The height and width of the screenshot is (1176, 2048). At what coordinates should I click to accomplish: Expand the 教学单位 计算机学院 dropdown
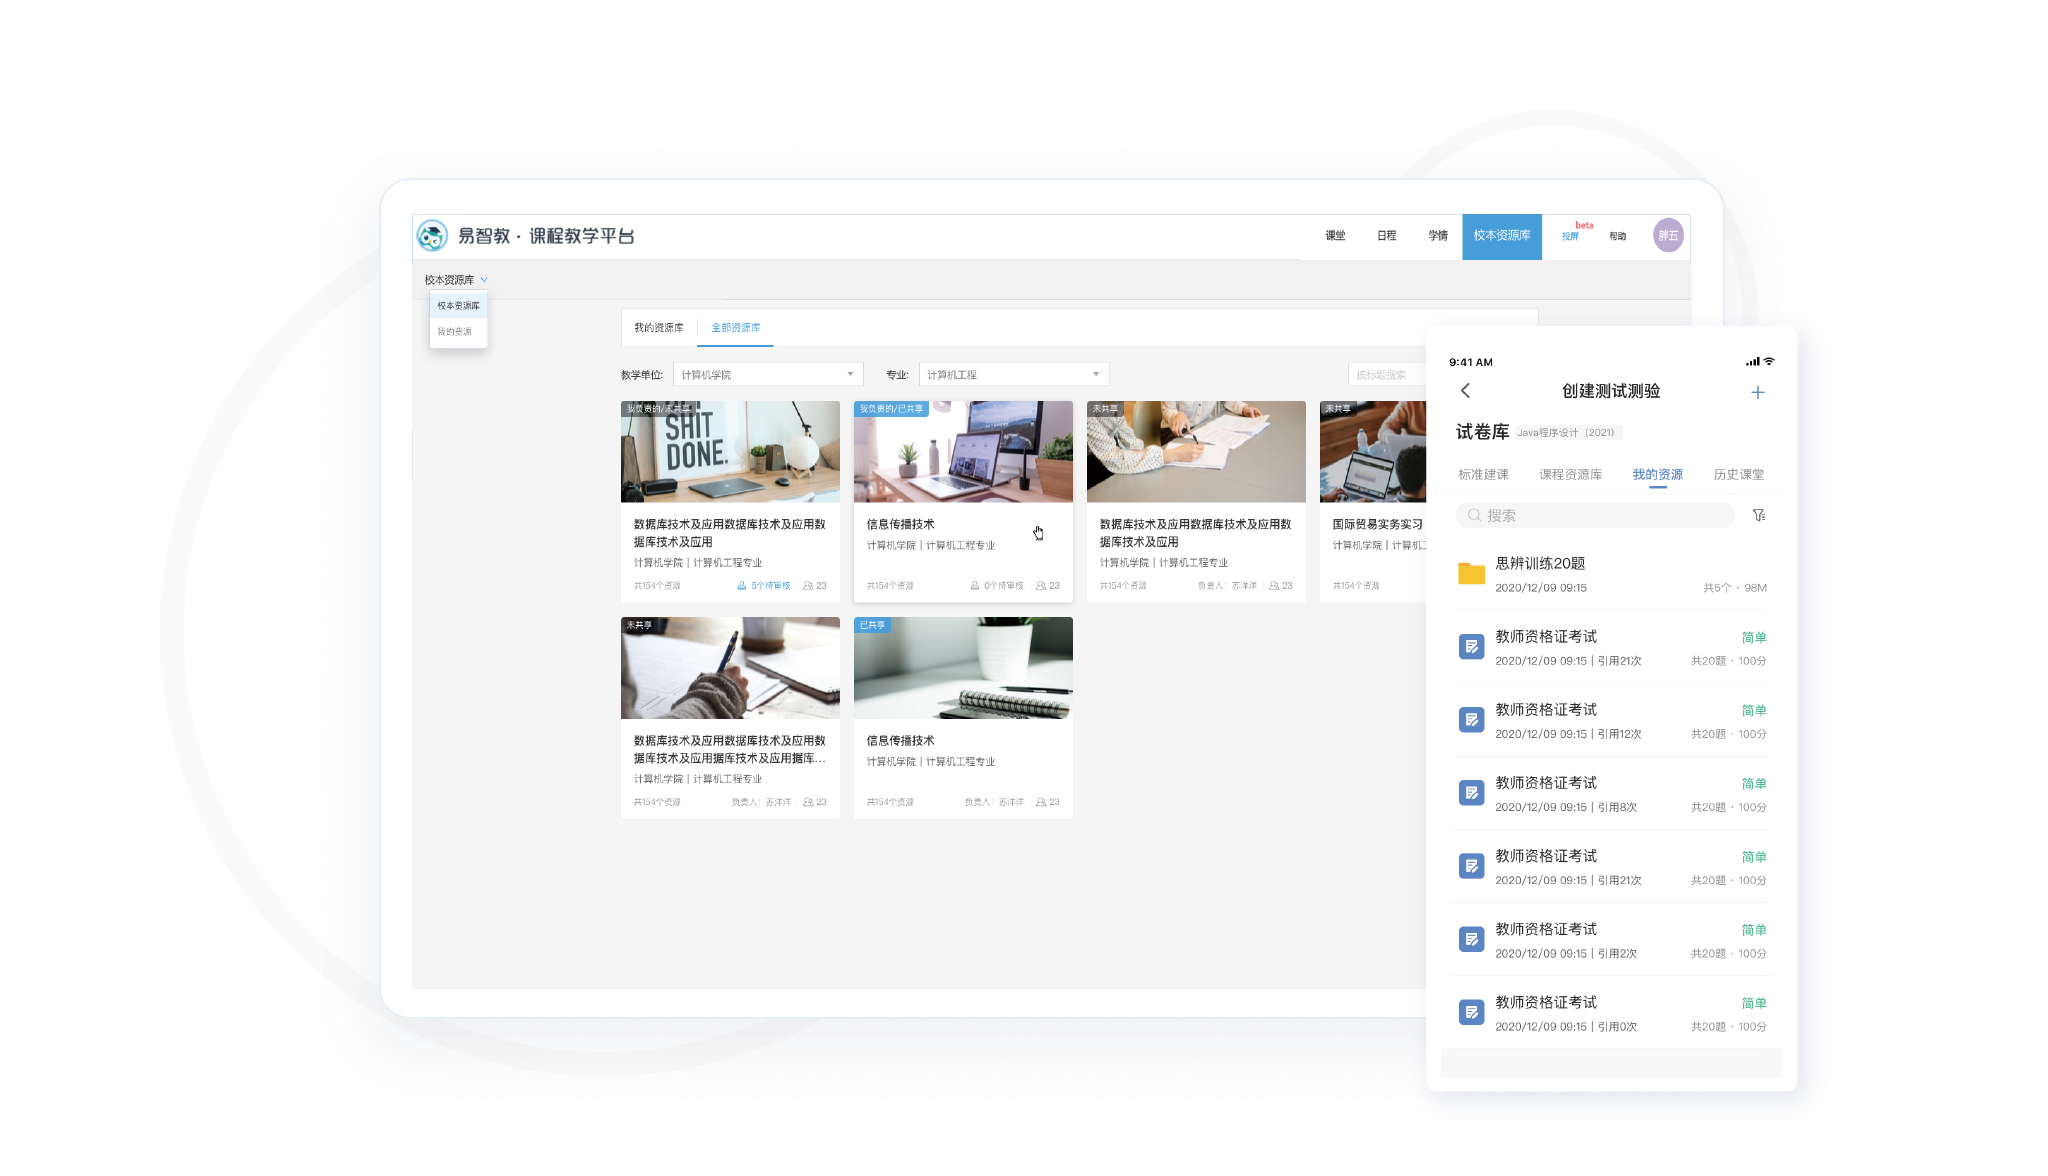click(768, 375)
